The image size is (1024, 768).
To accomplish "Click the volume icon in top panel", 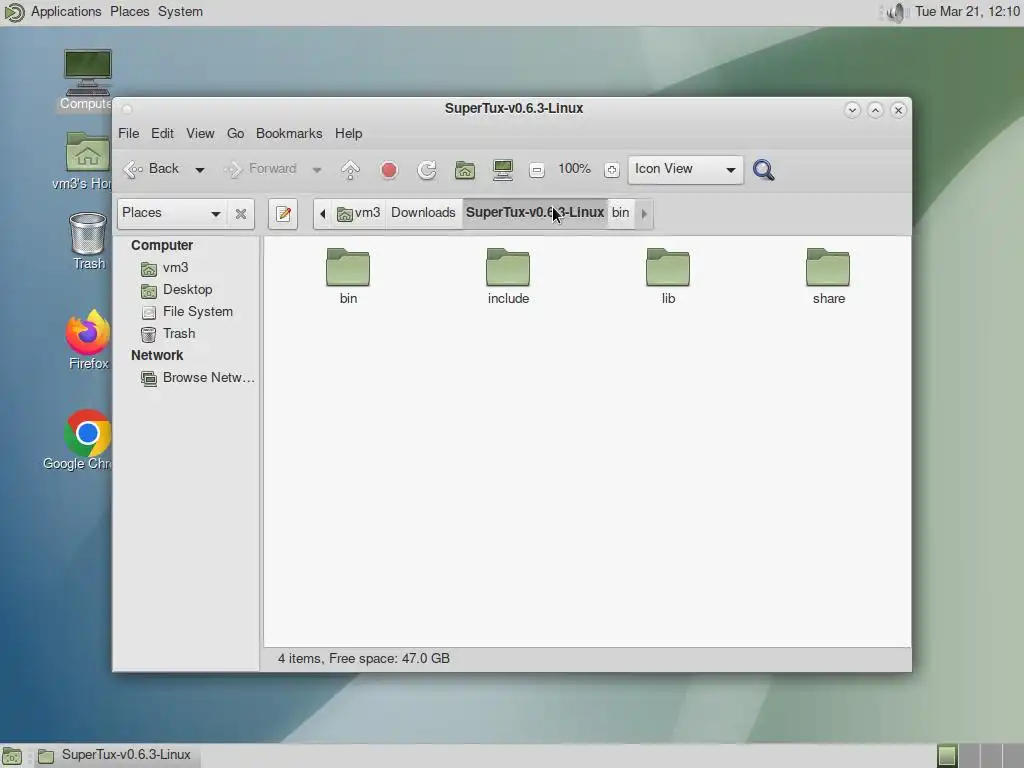I will point(896,12).
